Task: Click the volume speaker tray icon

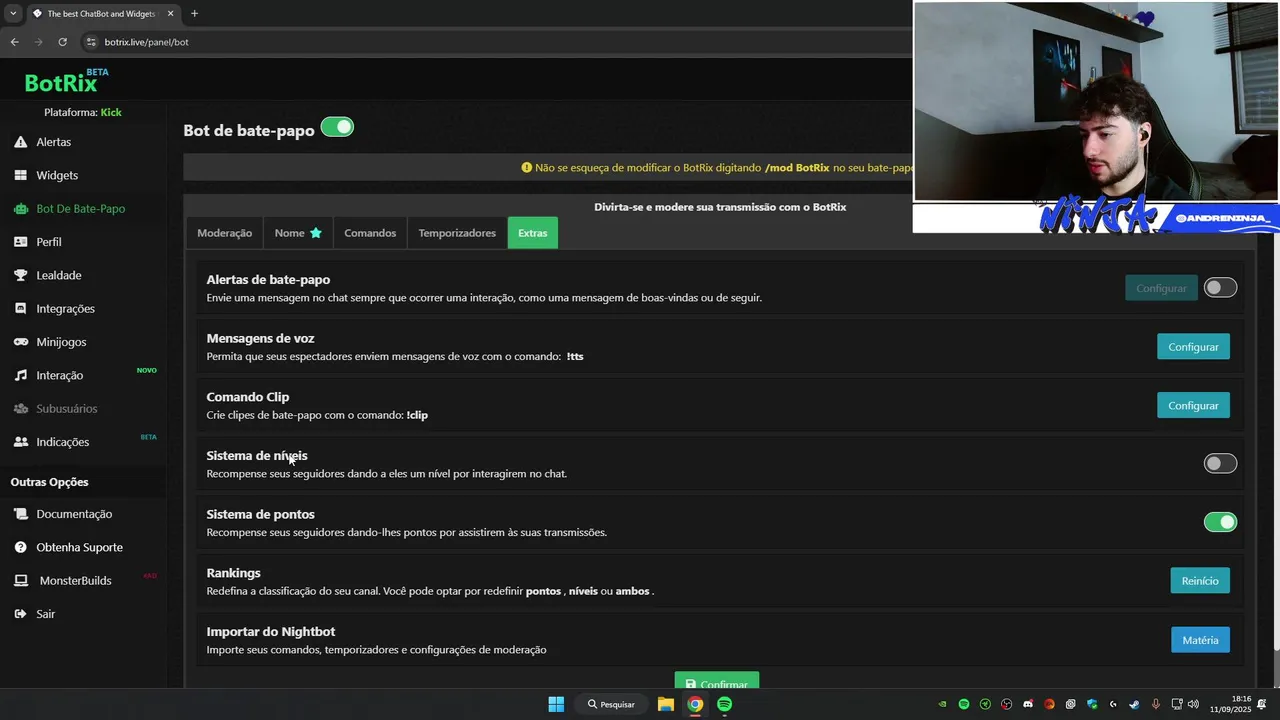Action: [1193, 704]
